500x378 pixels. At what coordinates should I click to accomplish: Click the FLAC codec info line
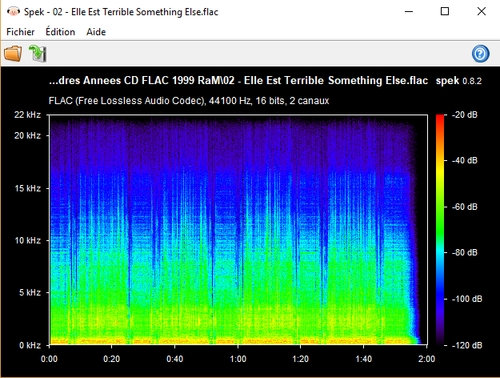[x=189, y=101]
